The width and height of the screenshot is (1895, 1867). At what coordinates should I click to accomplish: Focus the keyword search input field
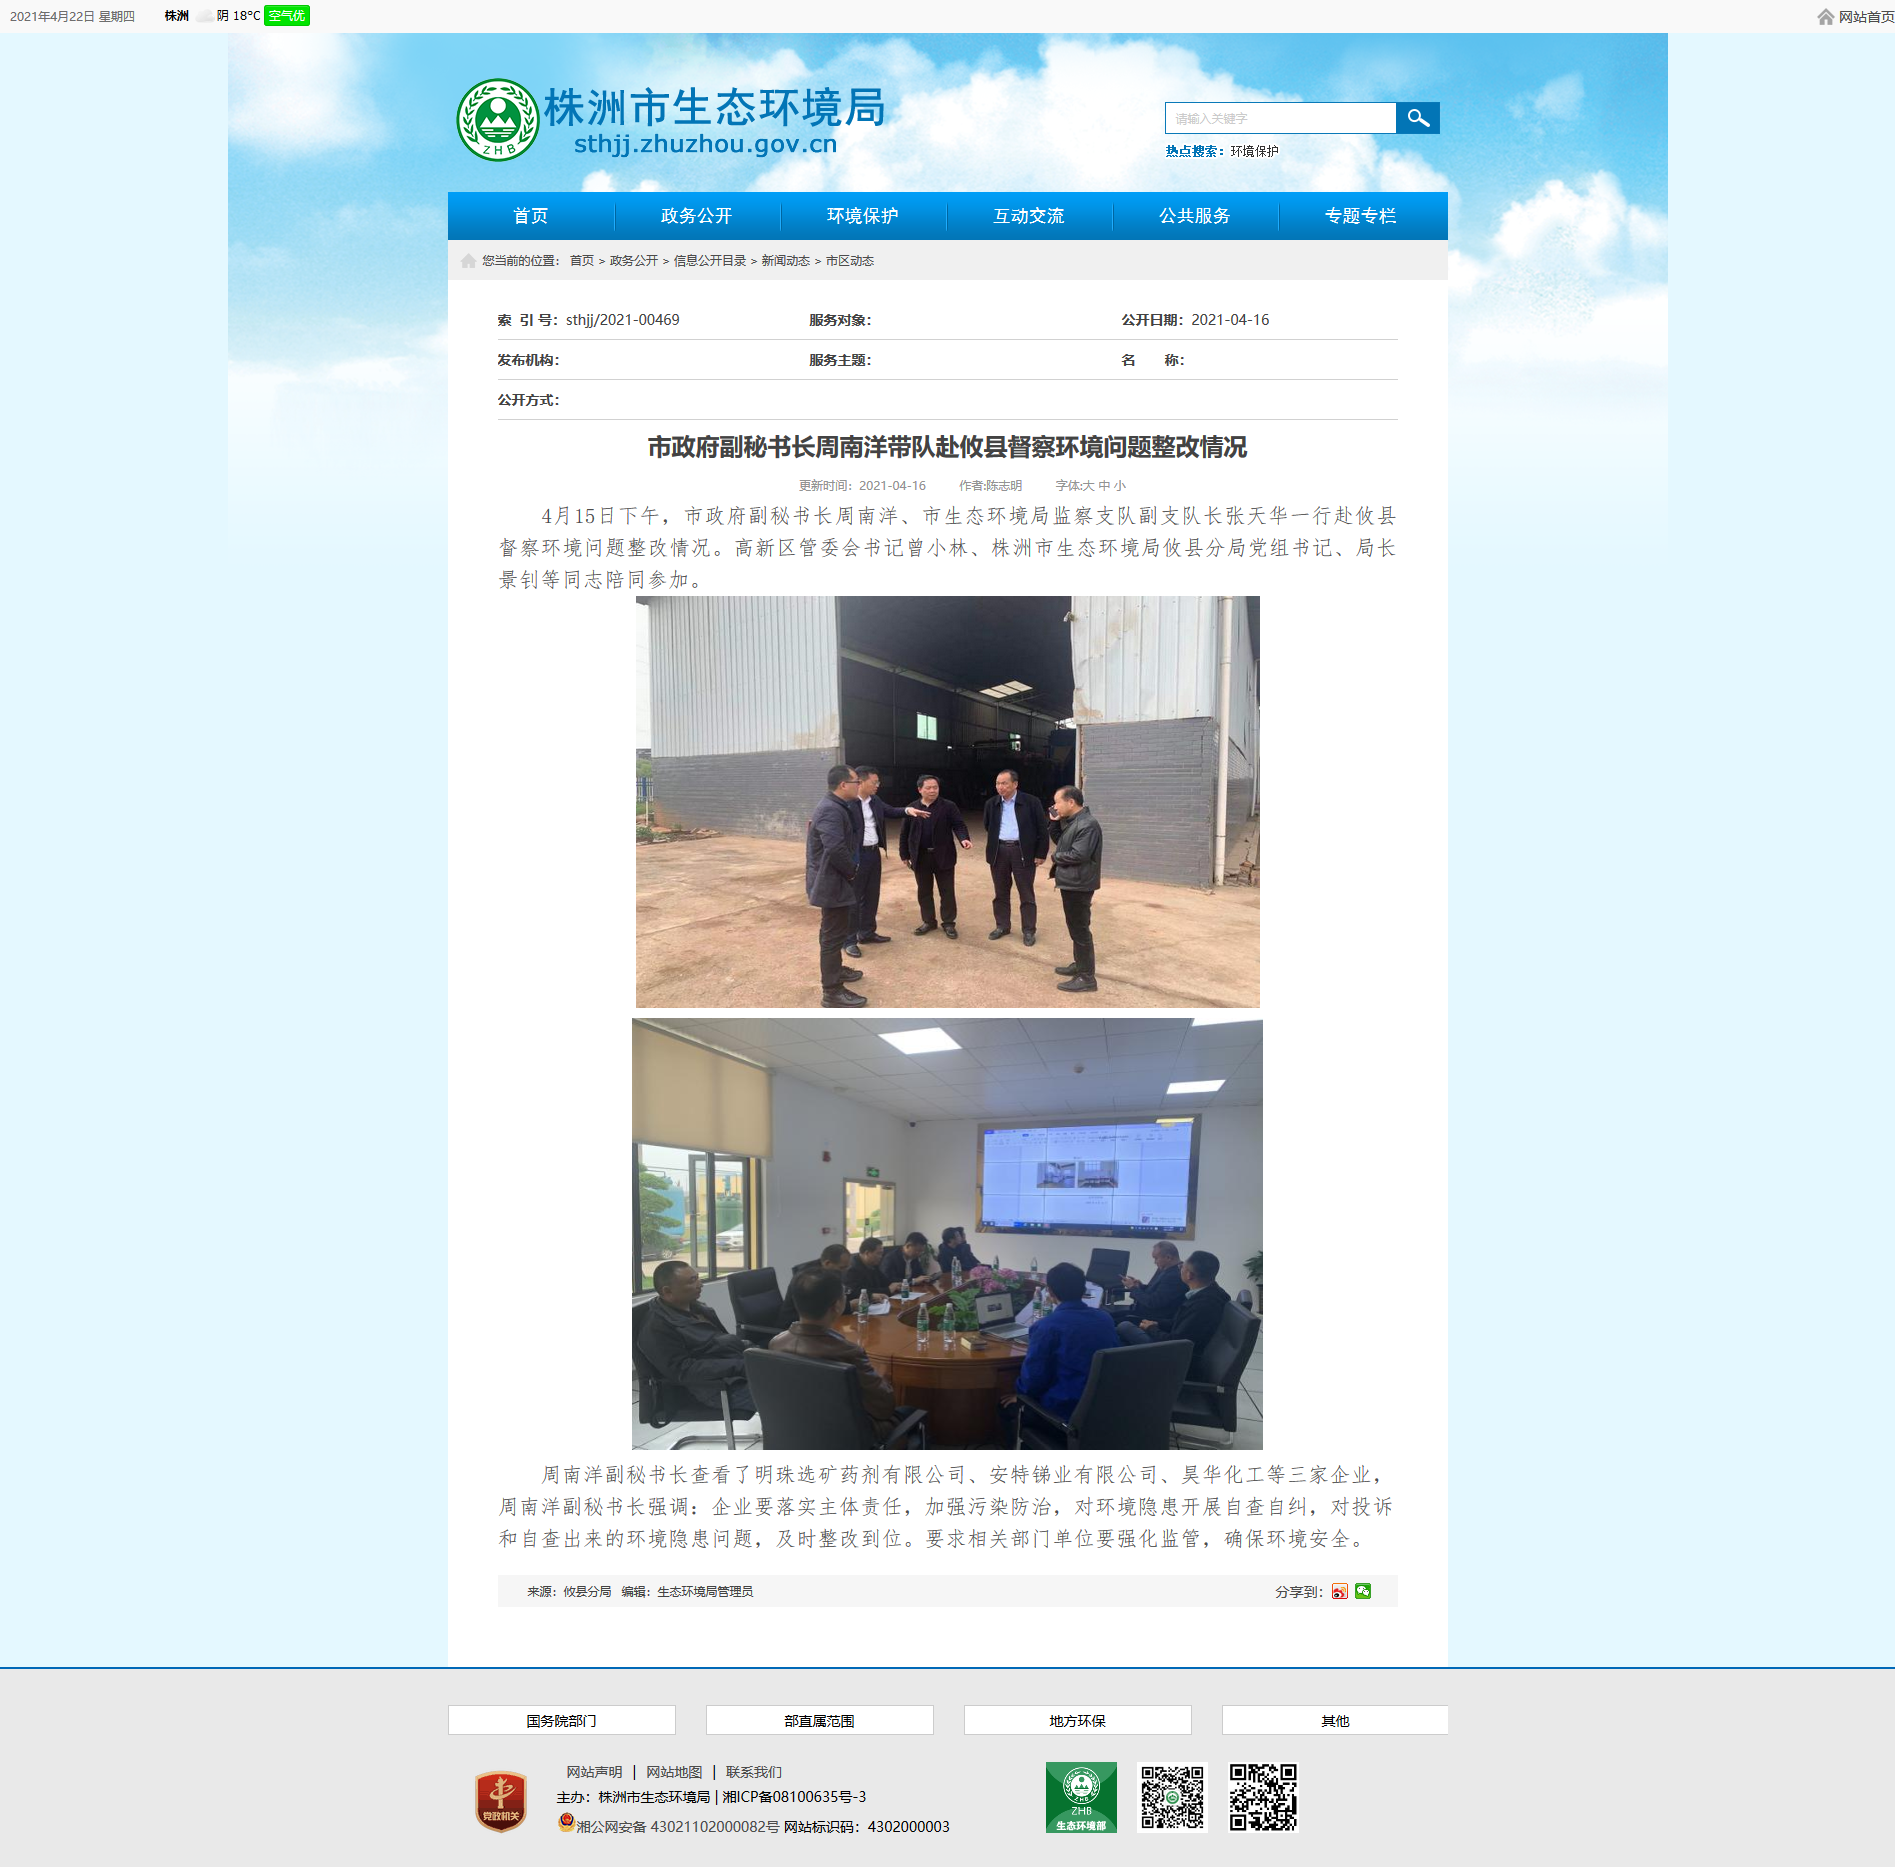pyautogui.click(x=1280, y=118)
